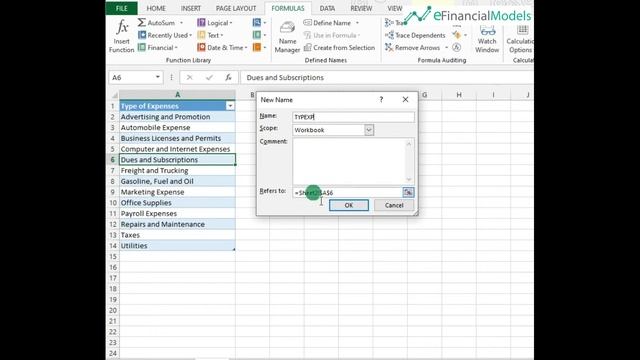This screenshot has width=640, height=360.
Task: Open the FILE tab
Action: tap(121, 8)
